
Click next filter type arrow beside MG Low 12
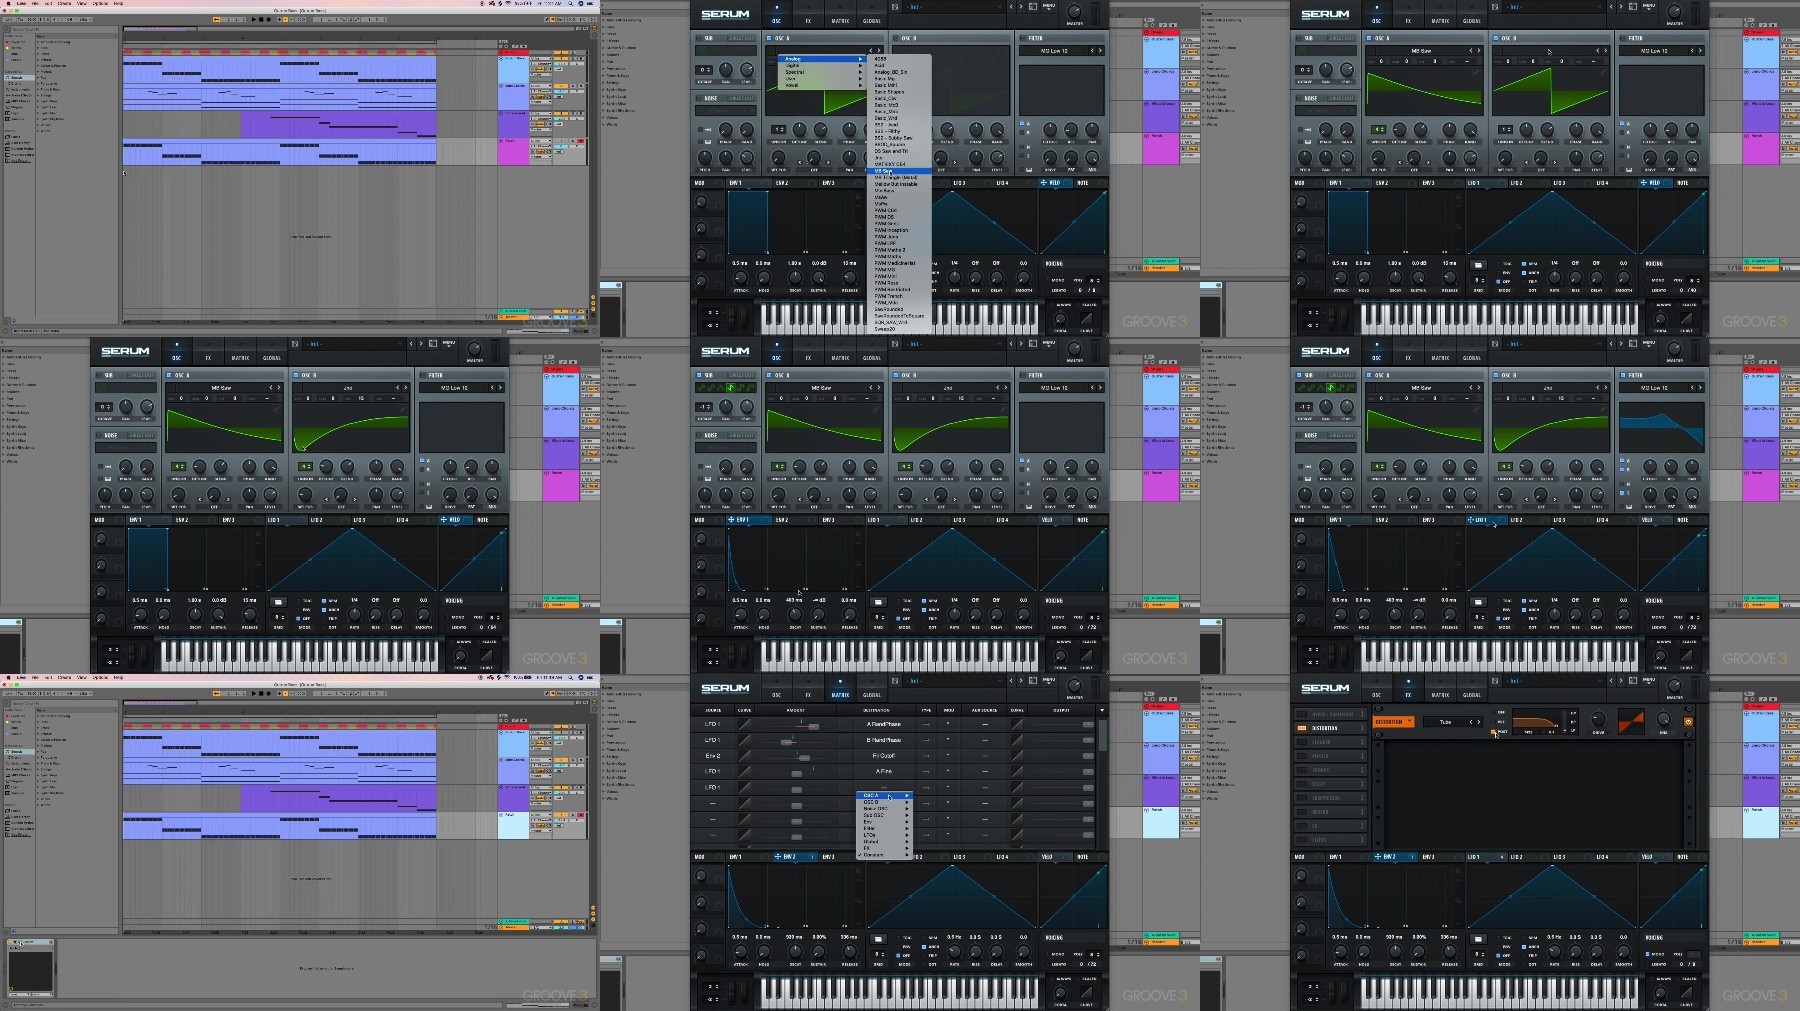tap(1100, 51)
